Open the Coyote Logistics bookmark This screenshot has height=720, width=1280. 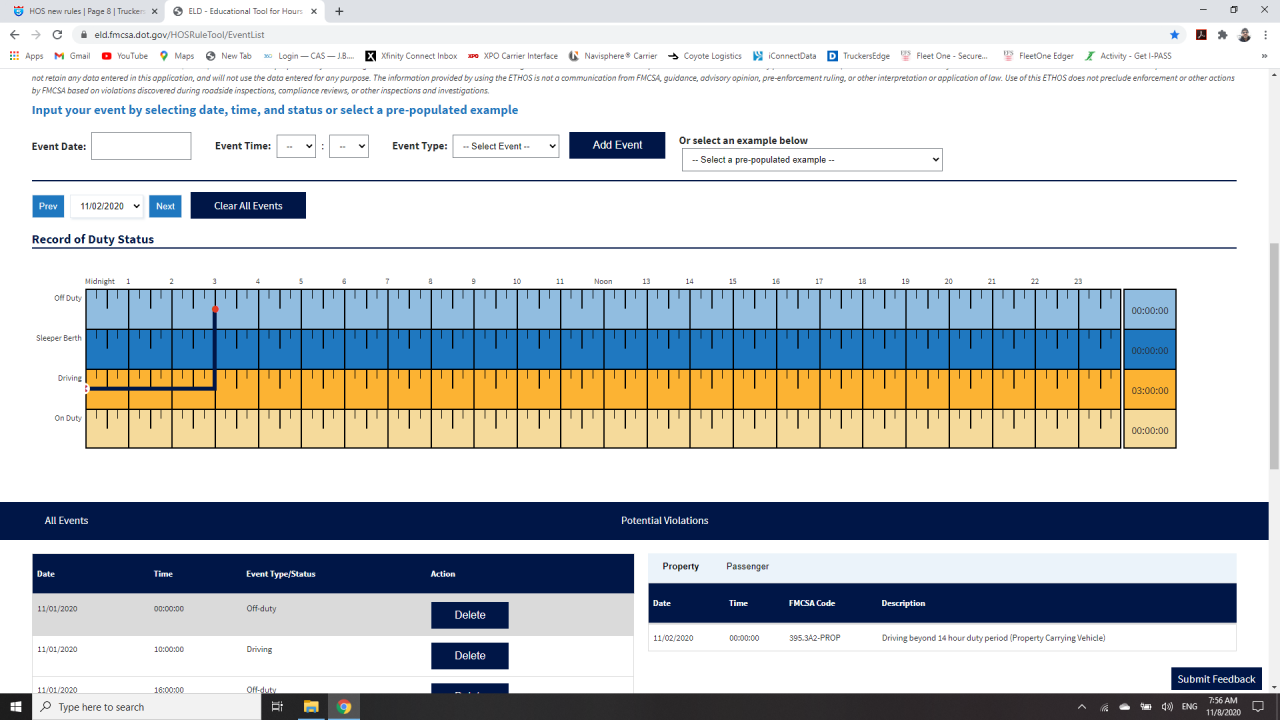click(x=705, y=56)
